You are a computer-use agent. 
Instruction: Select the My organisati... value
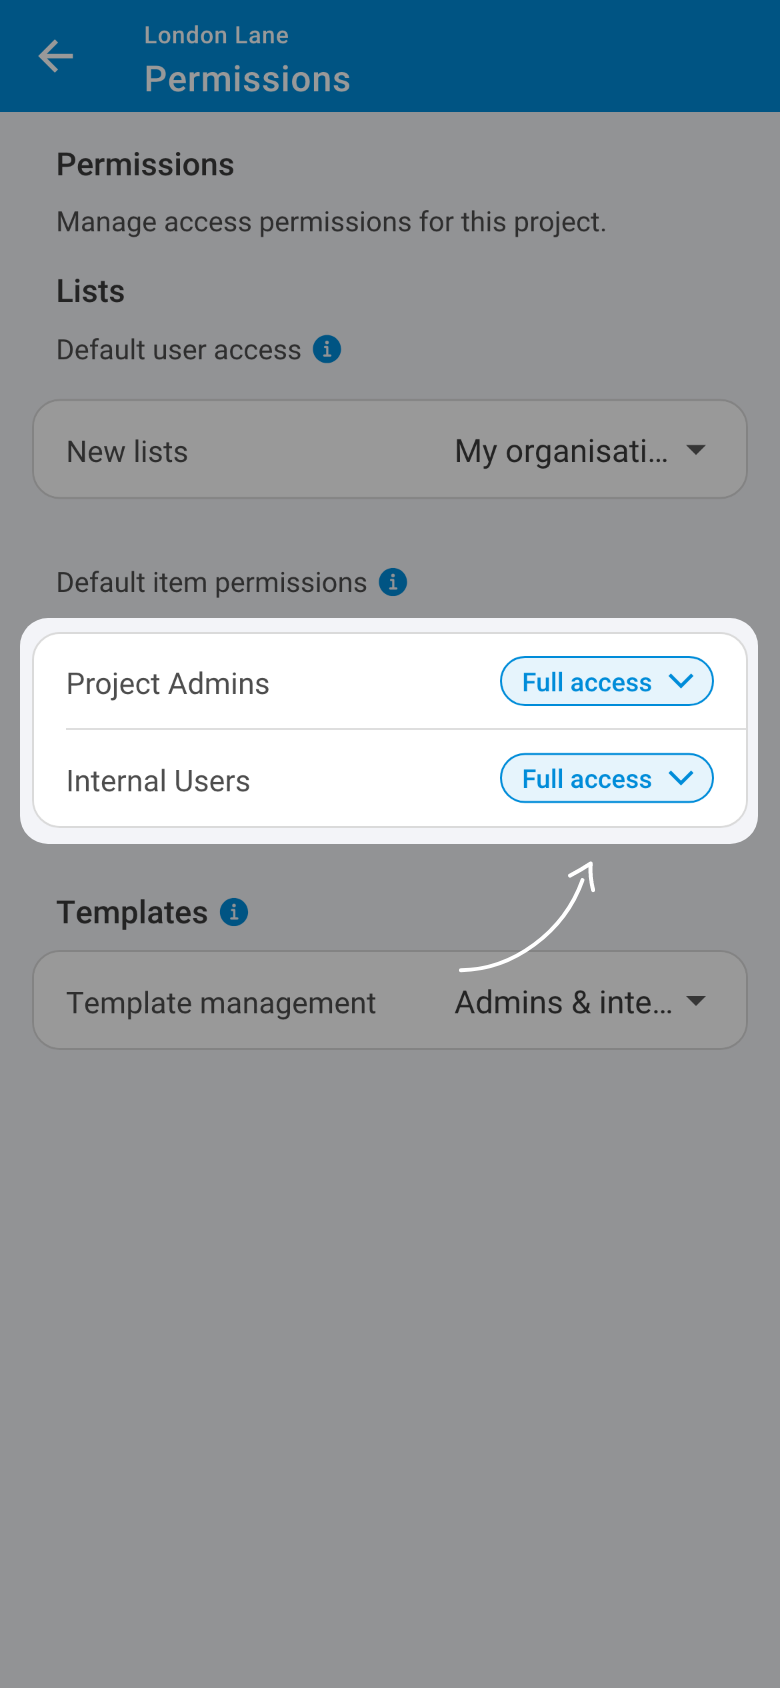pyautogui.click(x=561, y=452)
